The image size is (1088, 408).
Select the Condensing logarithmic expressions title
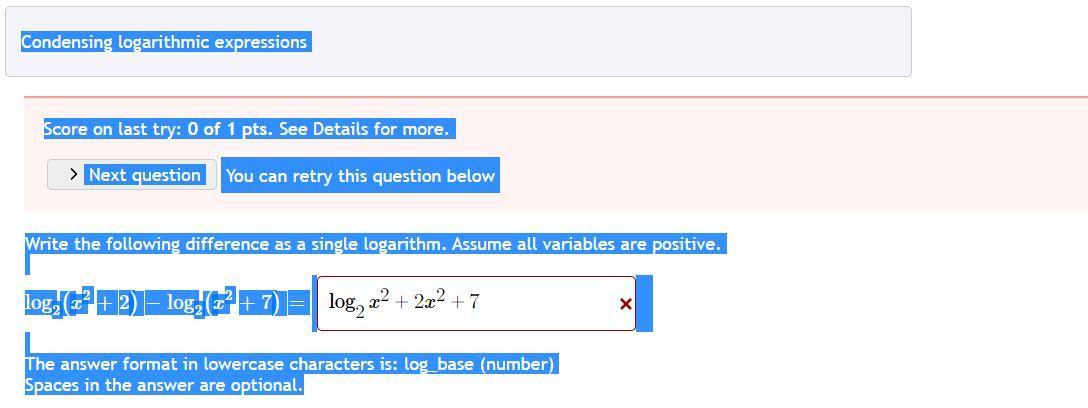pyautogui.click(x=164, y=42)
